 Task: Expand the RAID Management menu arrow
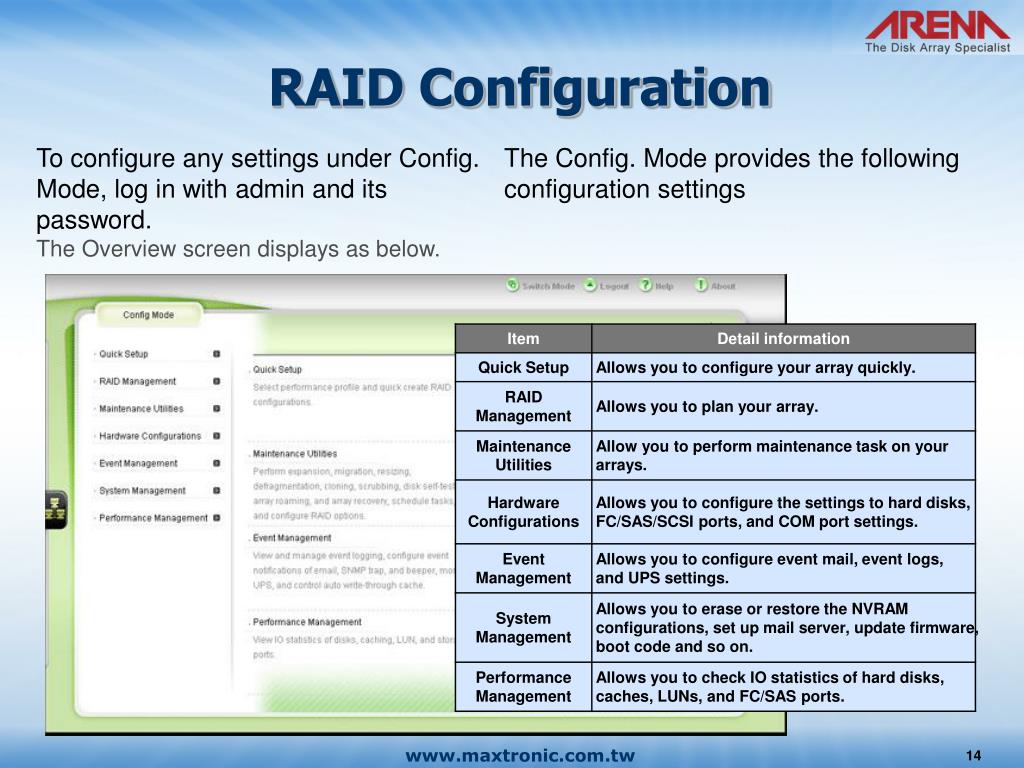pos(217,381)
